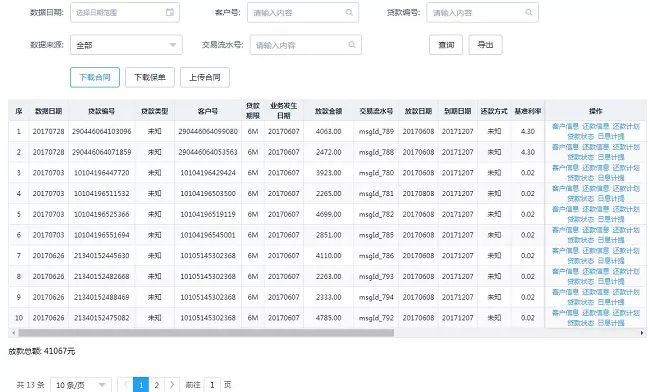The height and width of the screenshot is (392, 650).
Task: Focus the 数据日期 date range input
Action: 125,12
